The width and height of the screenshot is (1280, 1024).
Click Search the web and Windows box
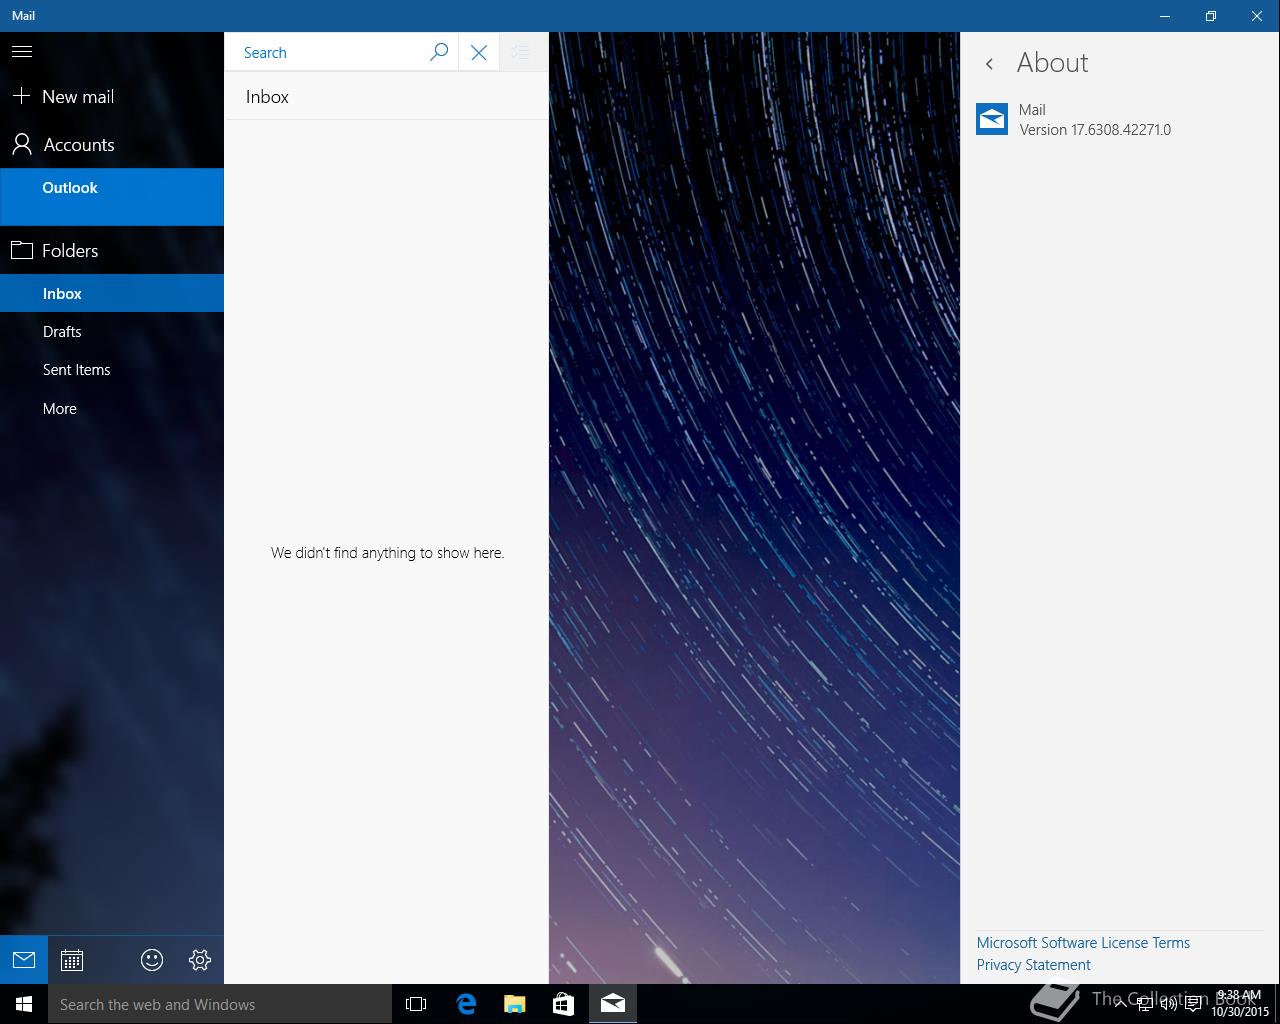220,1004
